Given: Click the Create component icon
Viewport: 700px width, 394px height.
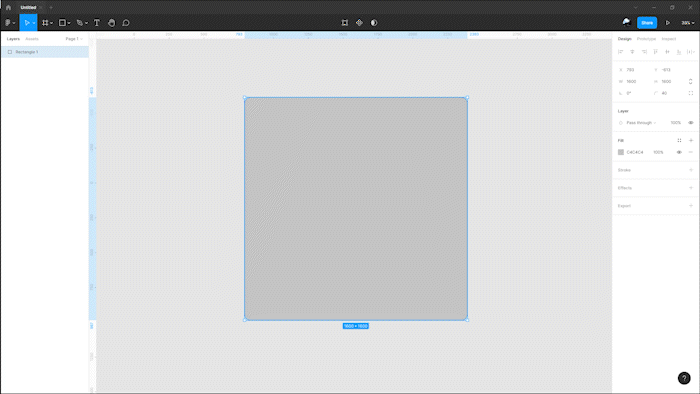Looking at the screenshot, I should (x=359, y=23).
